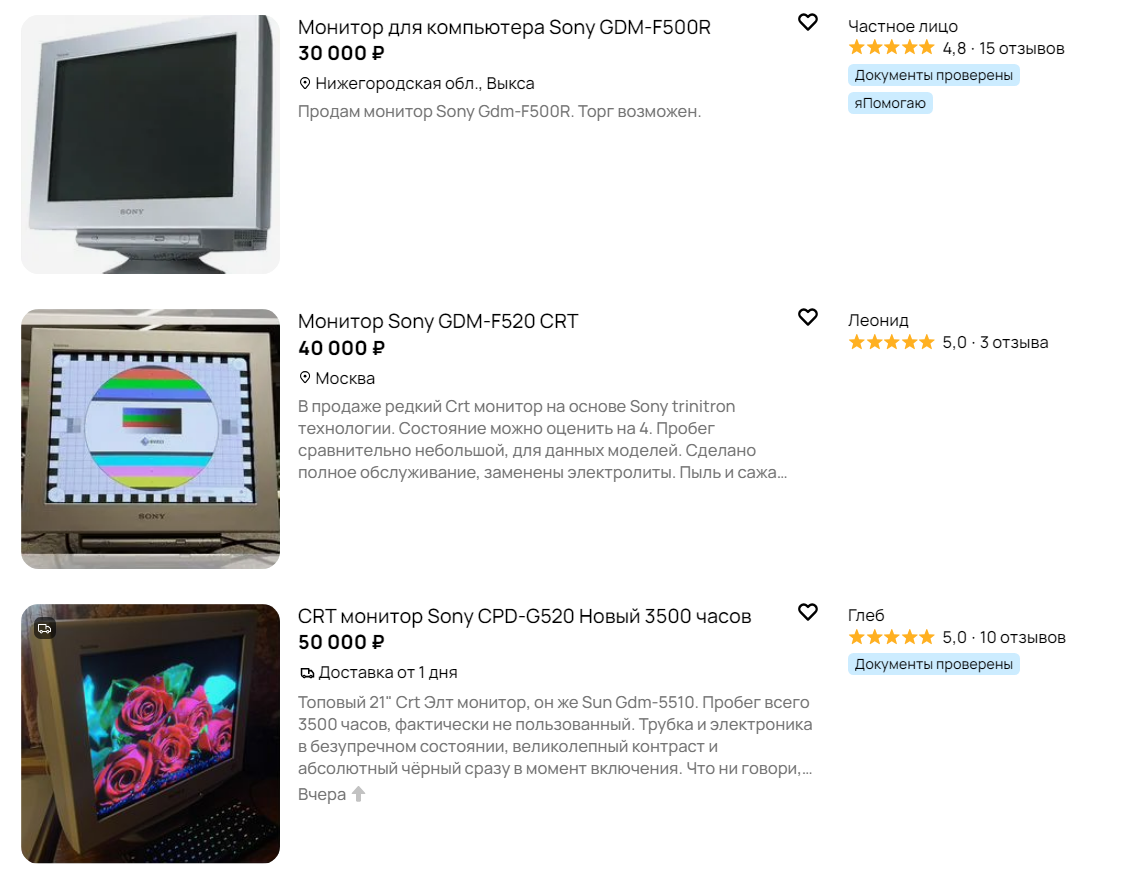The height and width of the screenshot is (896, 1148).
Task: Add Sony CPD-G520 listing to favorites
Action: coord(808,612)
